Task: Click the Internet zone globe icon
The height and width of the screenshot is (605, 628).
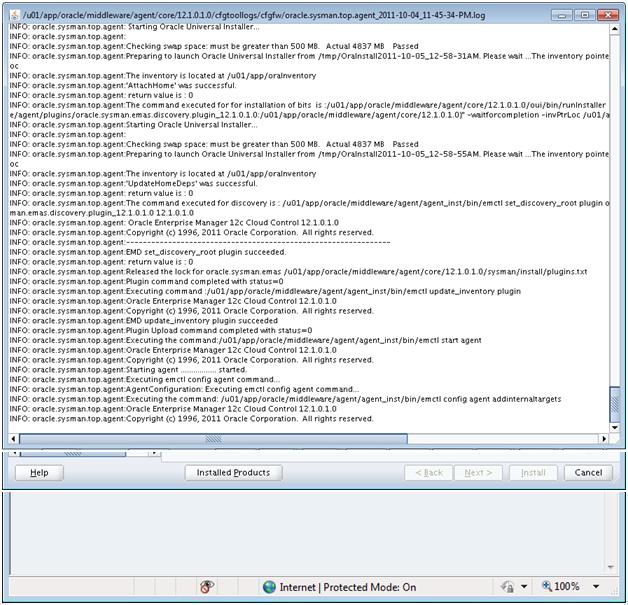Action: coord(269,587)
